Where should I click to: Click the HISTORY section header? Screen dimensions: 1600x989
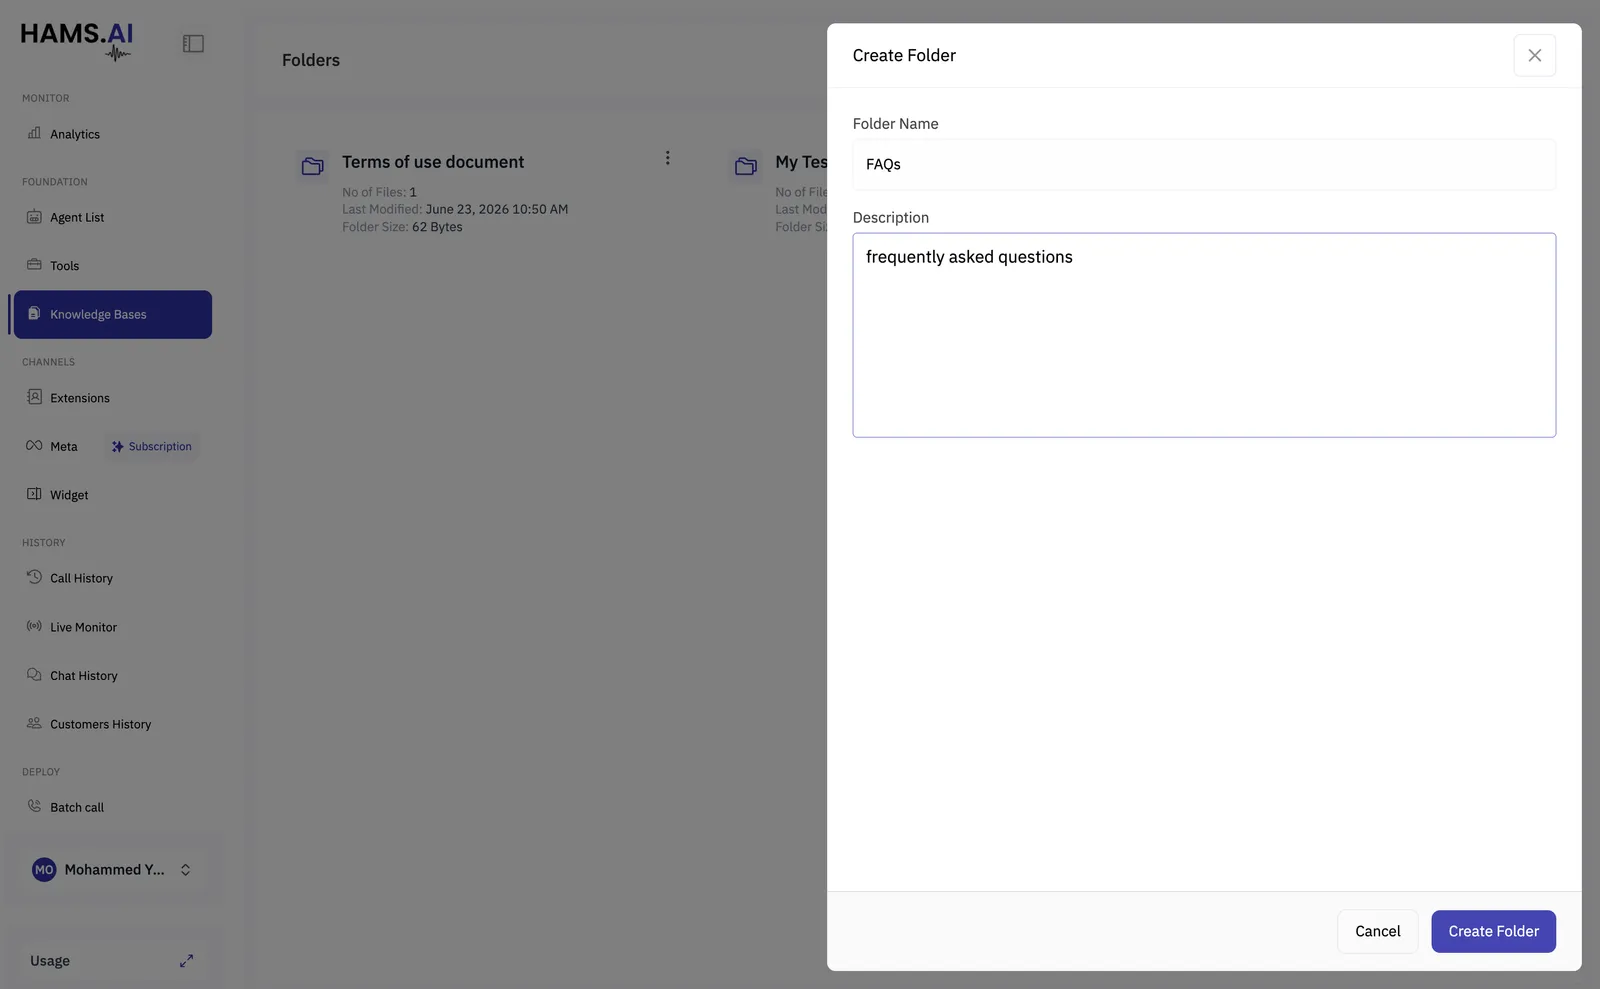click(x=43, y=543)
